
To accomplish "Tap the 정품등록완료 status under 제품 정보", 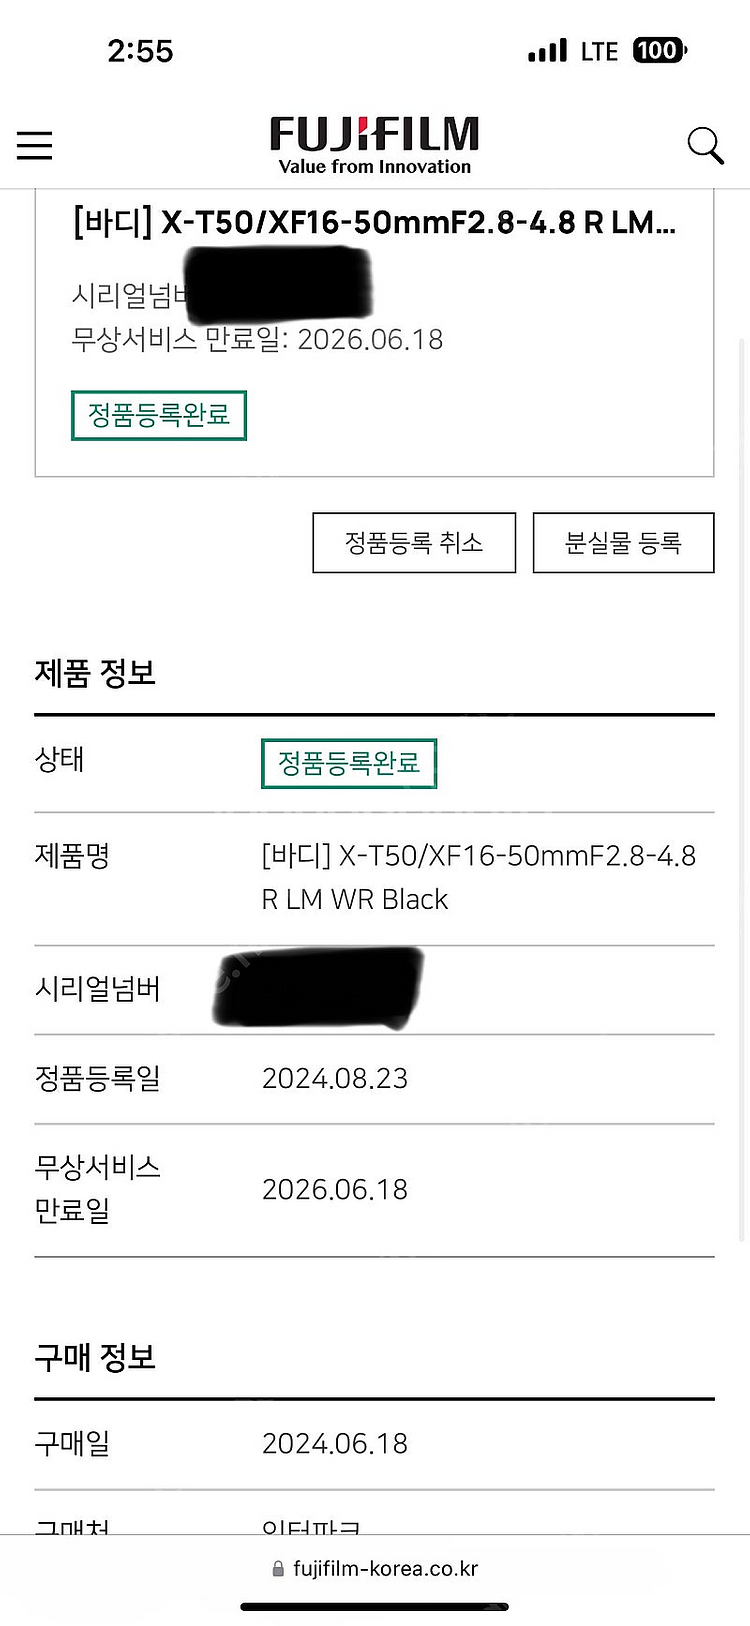I will 349,763.
